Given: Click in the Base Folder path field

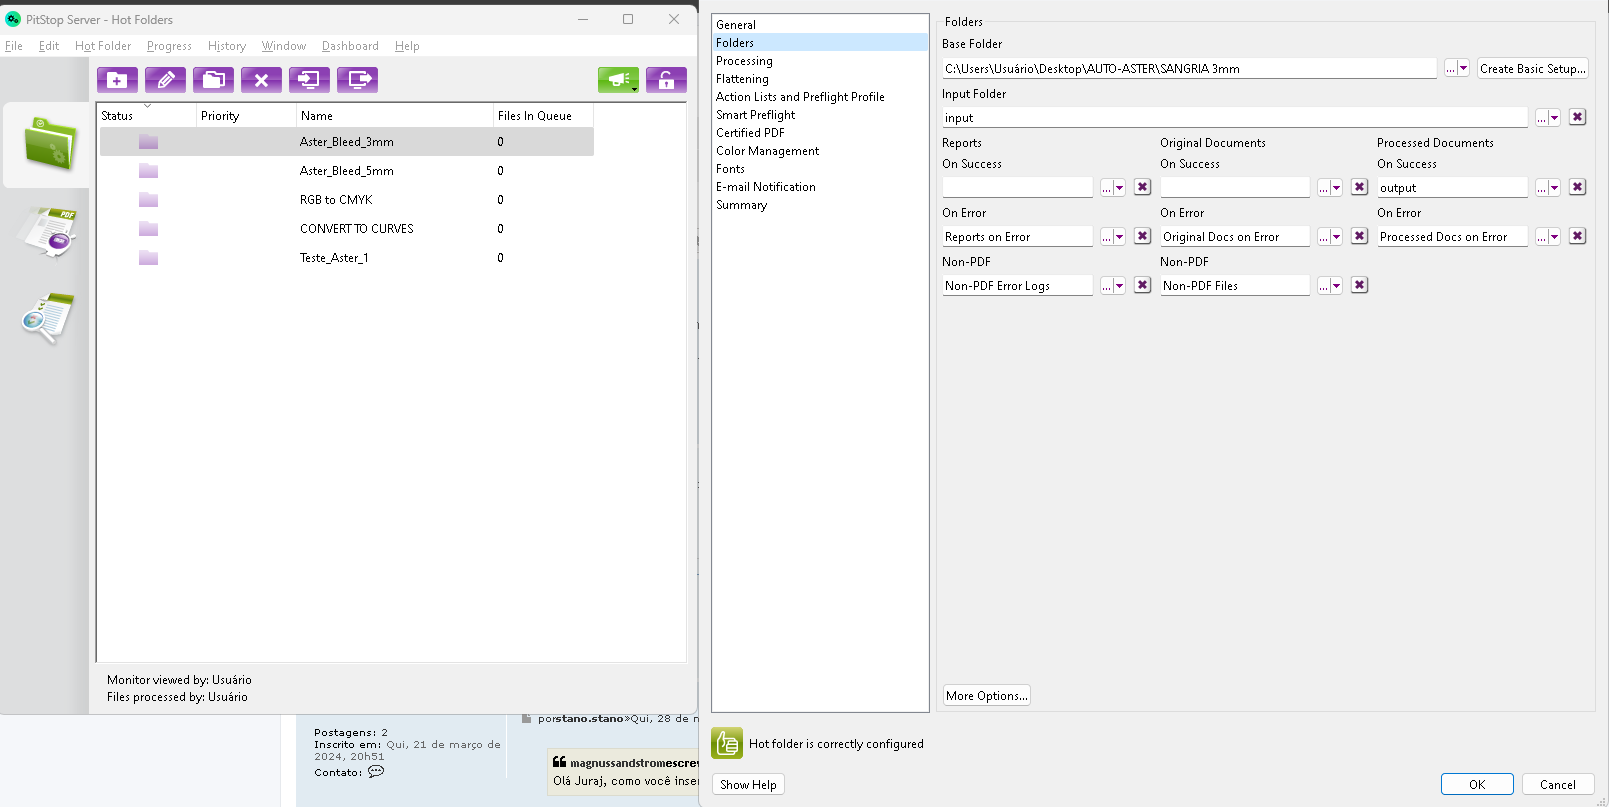Looking at the screenshot, I should (1189, 69).
